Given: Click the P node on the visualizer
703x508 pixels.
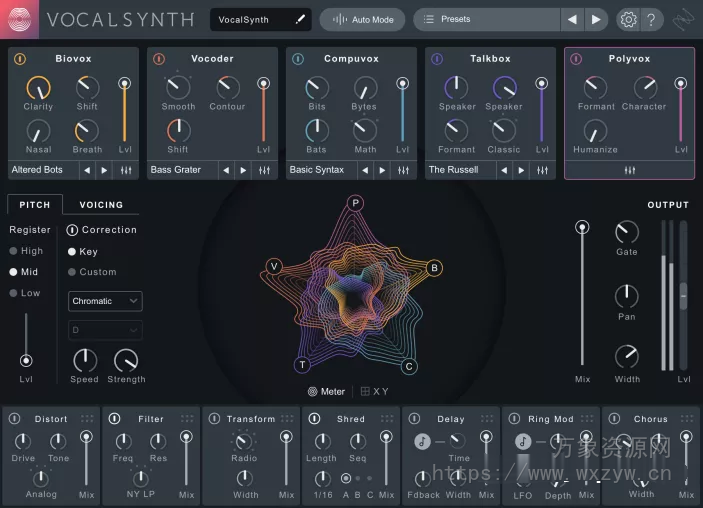Looking at the screenshot, I should pos(356,203).
